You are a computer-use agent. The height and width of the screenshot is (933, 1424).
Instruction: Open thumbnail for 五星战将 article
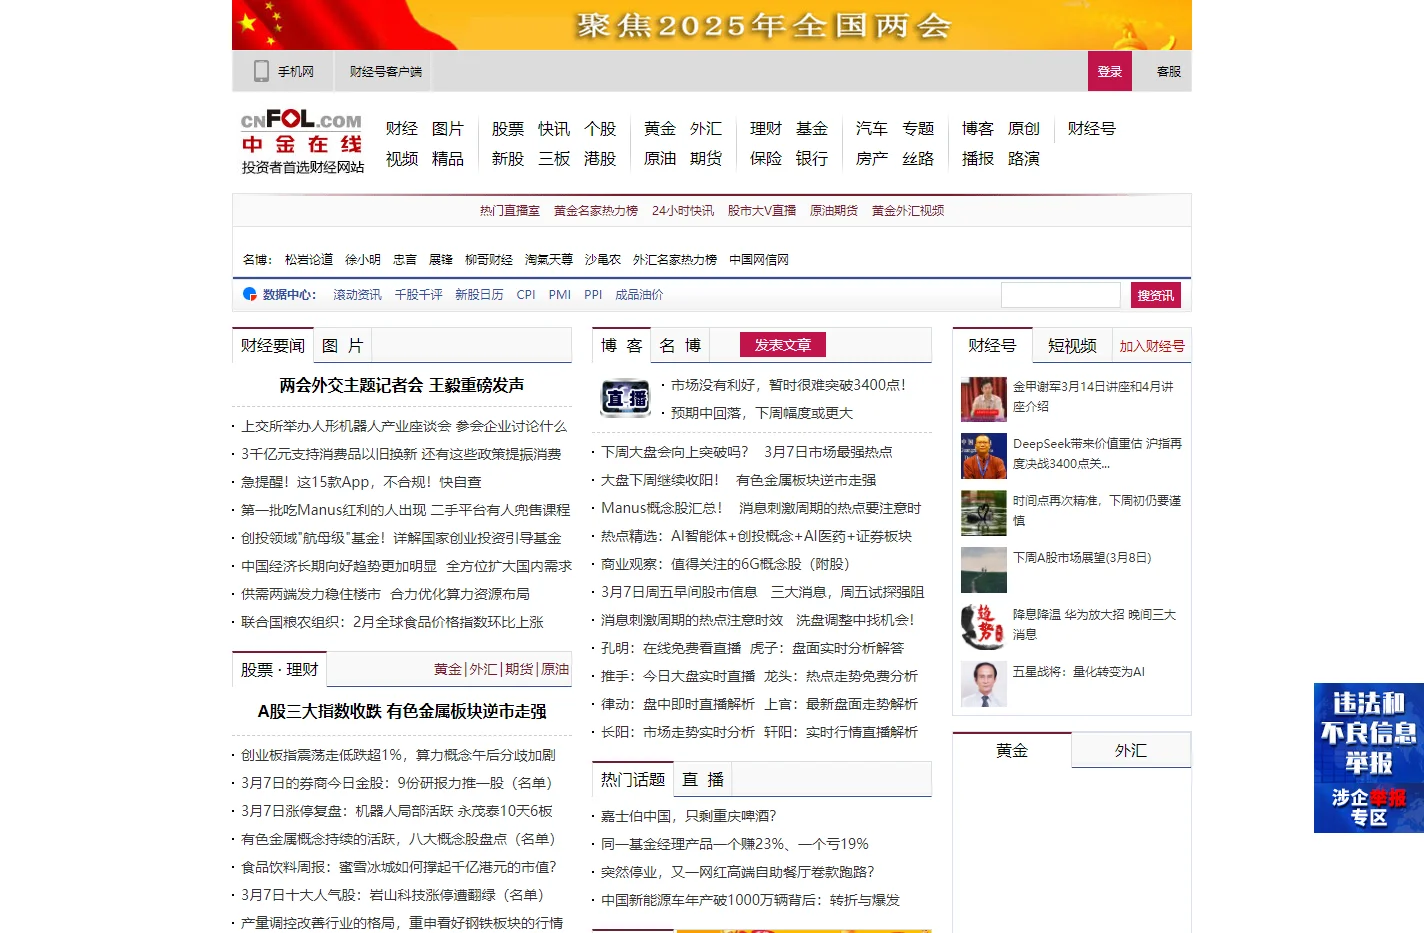[x=984, y=684]
